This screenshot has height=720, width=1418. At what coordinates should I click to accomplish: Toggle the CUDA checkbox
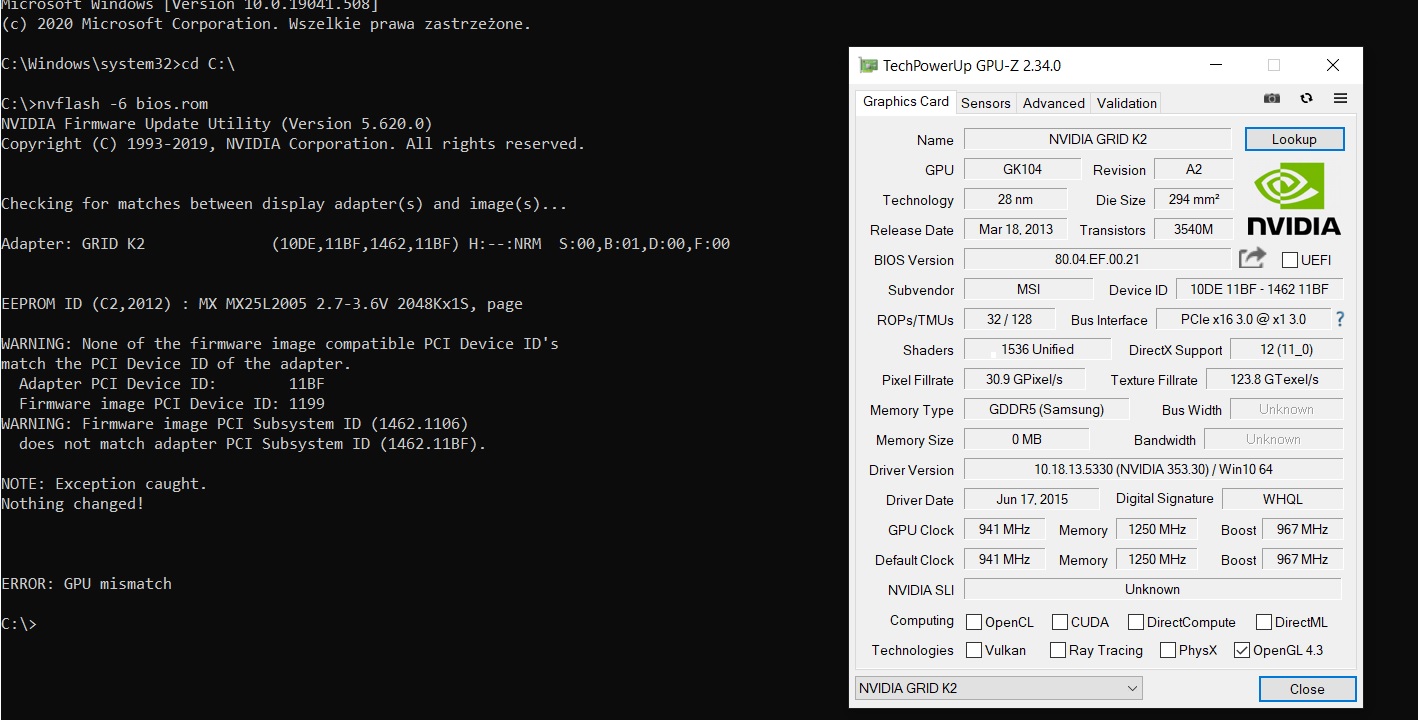point(1060,622)
